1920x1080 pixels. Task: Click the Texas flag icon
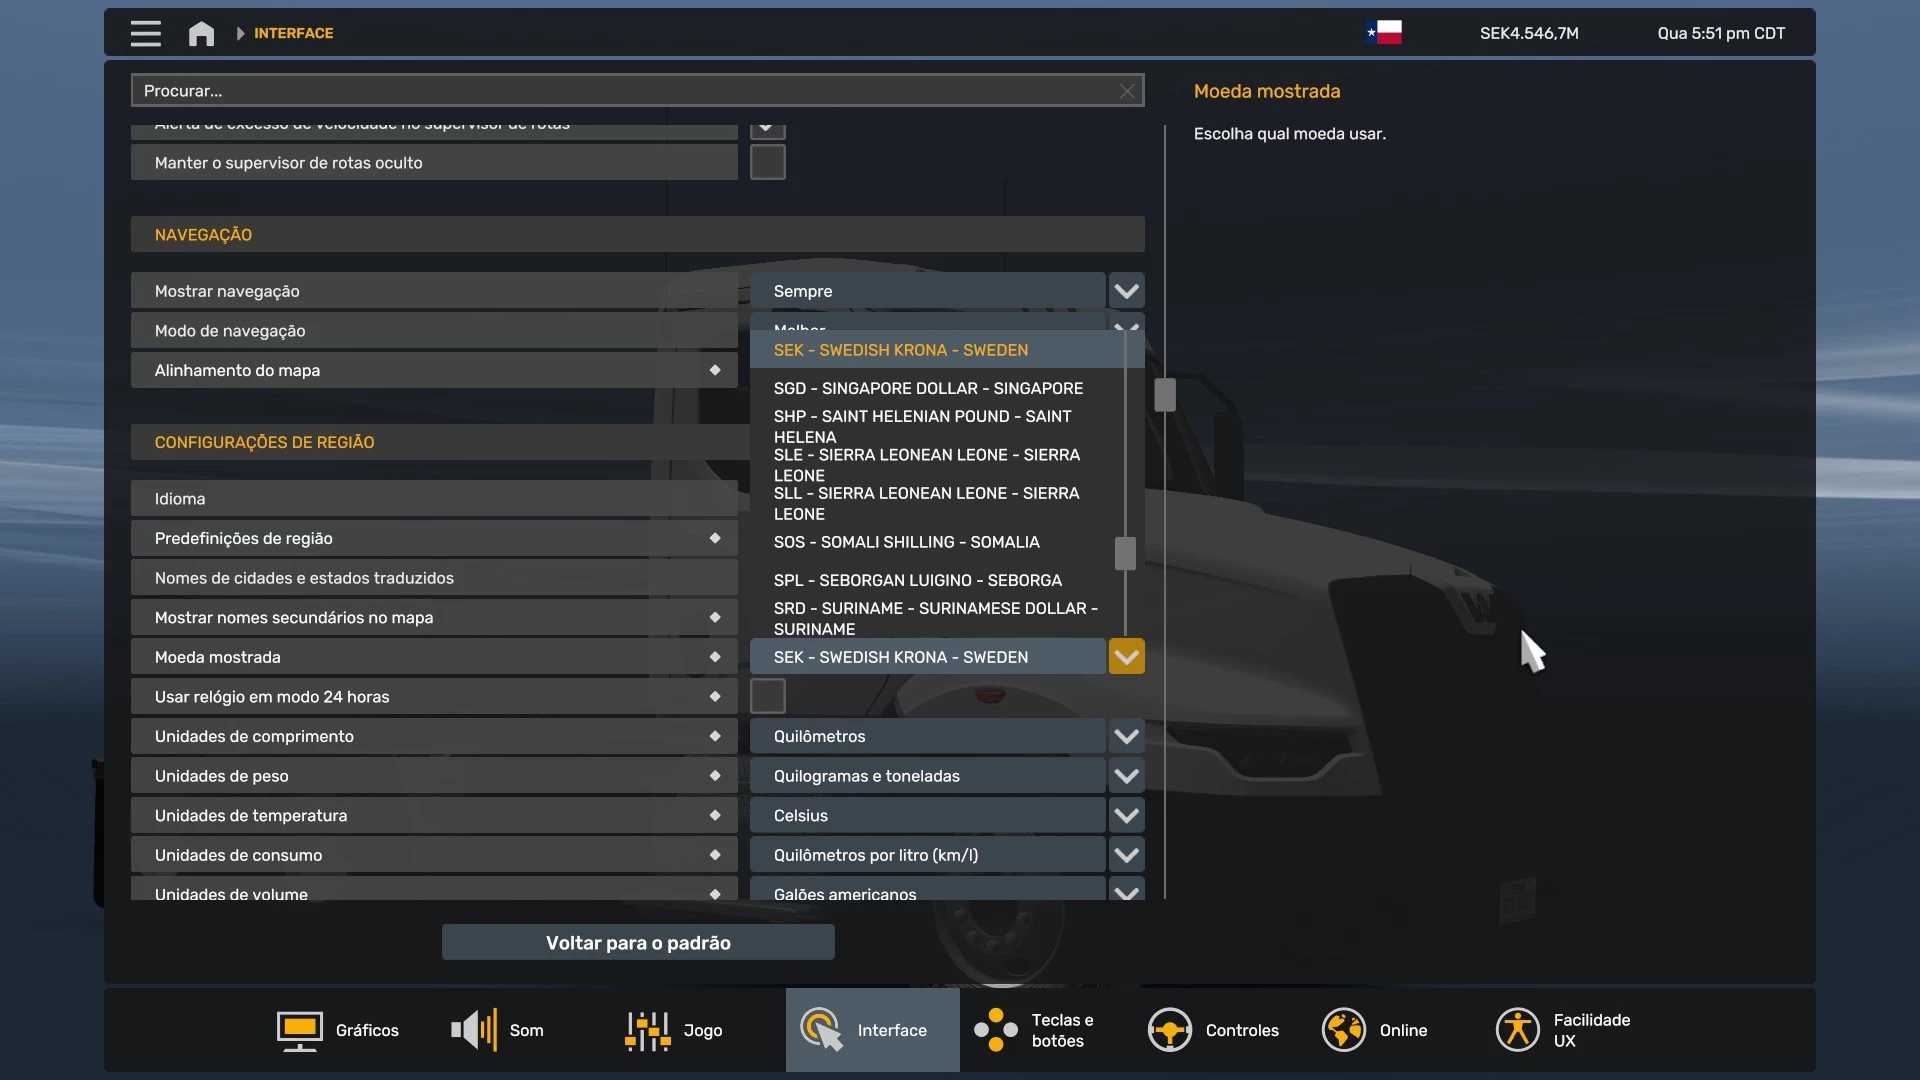point(1384,33)
